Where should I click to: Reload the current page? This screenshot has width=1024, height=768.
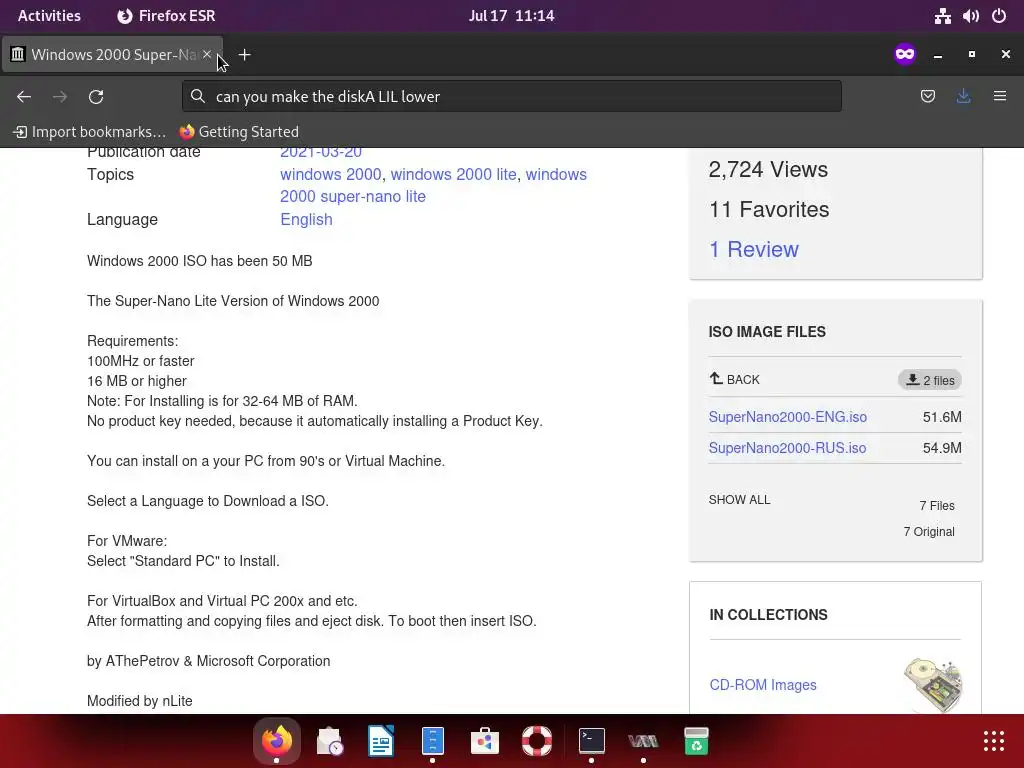96,97
